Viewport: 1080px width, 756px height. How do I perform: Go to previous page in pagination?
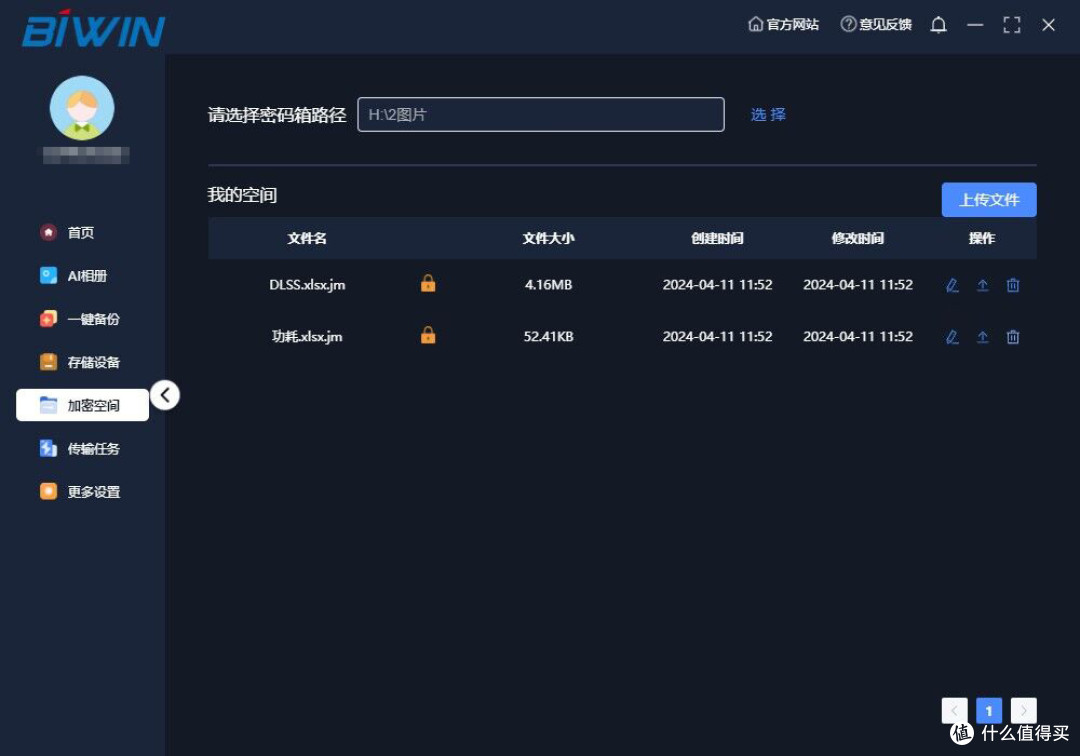954,711
